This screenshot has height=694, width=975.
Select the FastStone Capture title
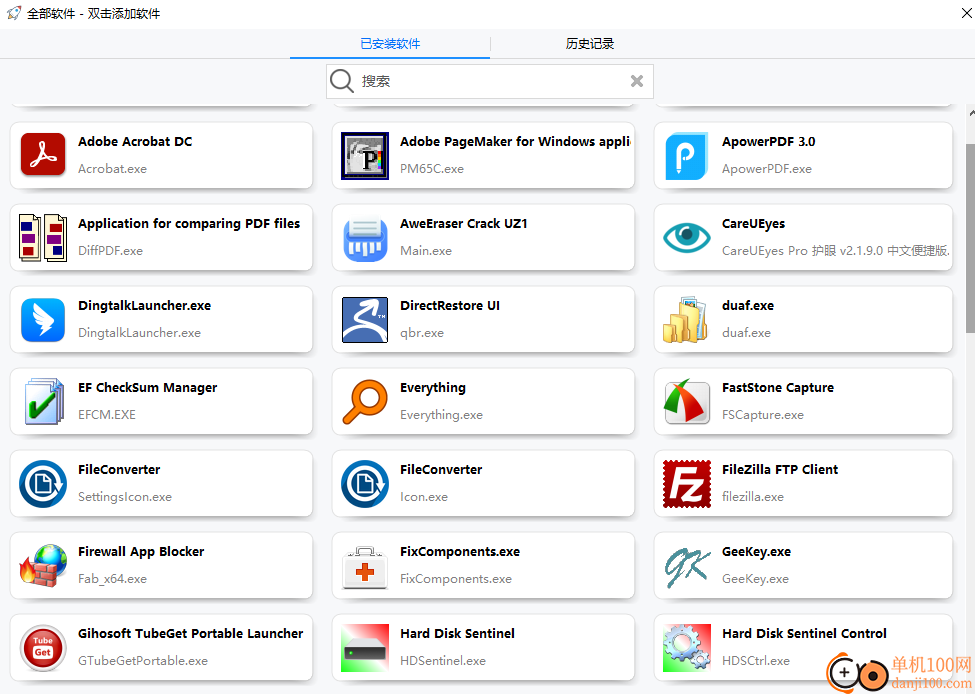coord(777,388)
